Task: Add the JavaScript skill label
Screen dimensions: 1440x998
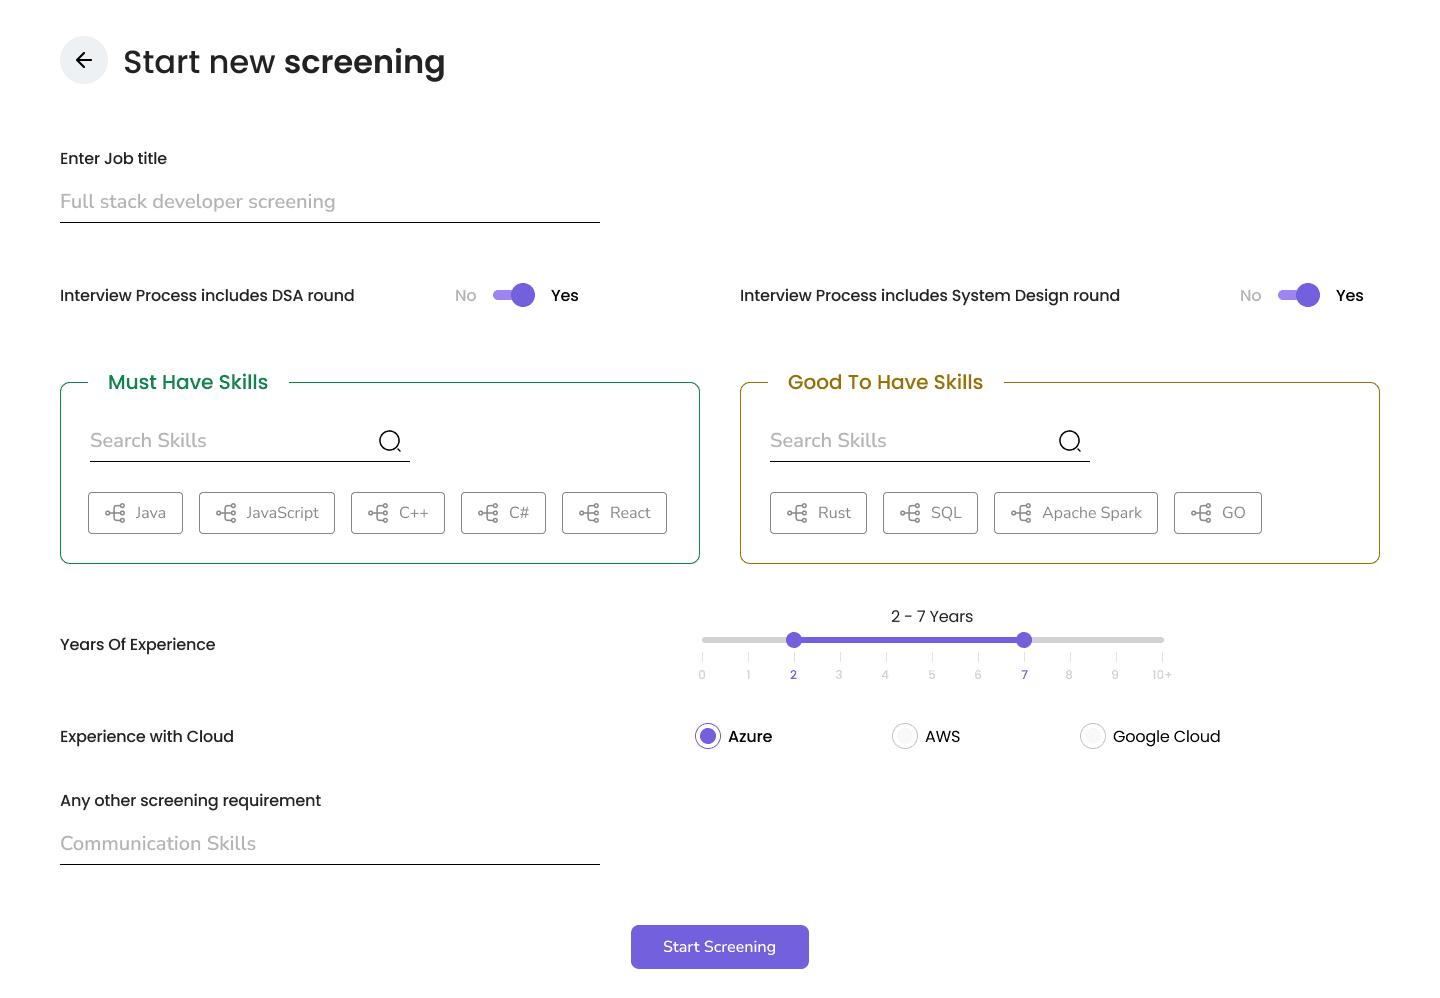Action: [x=283, y=513]
